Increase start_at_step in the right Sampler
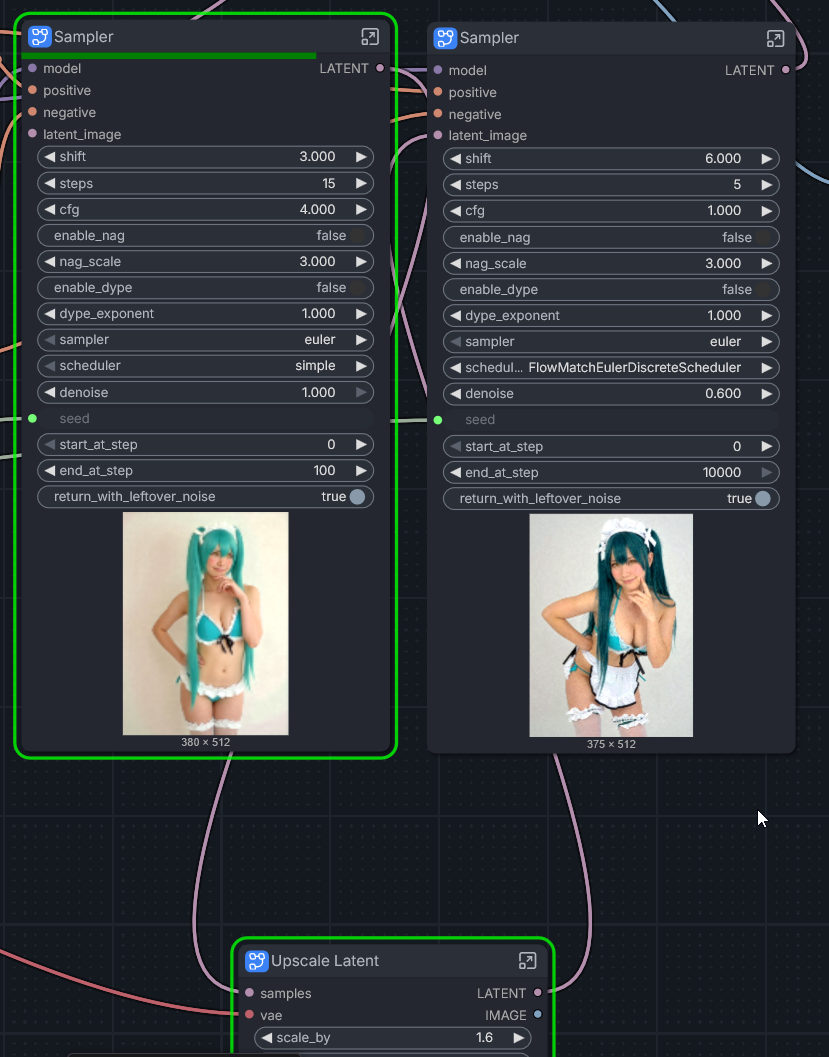 click(767, 446)
